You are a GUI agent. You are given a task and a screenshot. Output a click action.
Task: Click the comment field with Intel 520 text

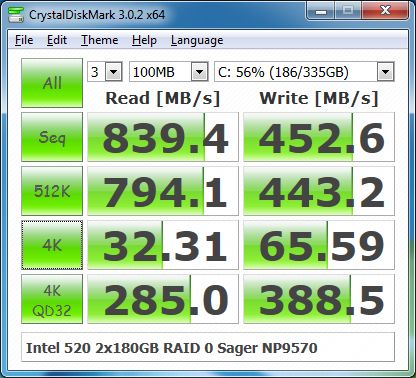208,347
